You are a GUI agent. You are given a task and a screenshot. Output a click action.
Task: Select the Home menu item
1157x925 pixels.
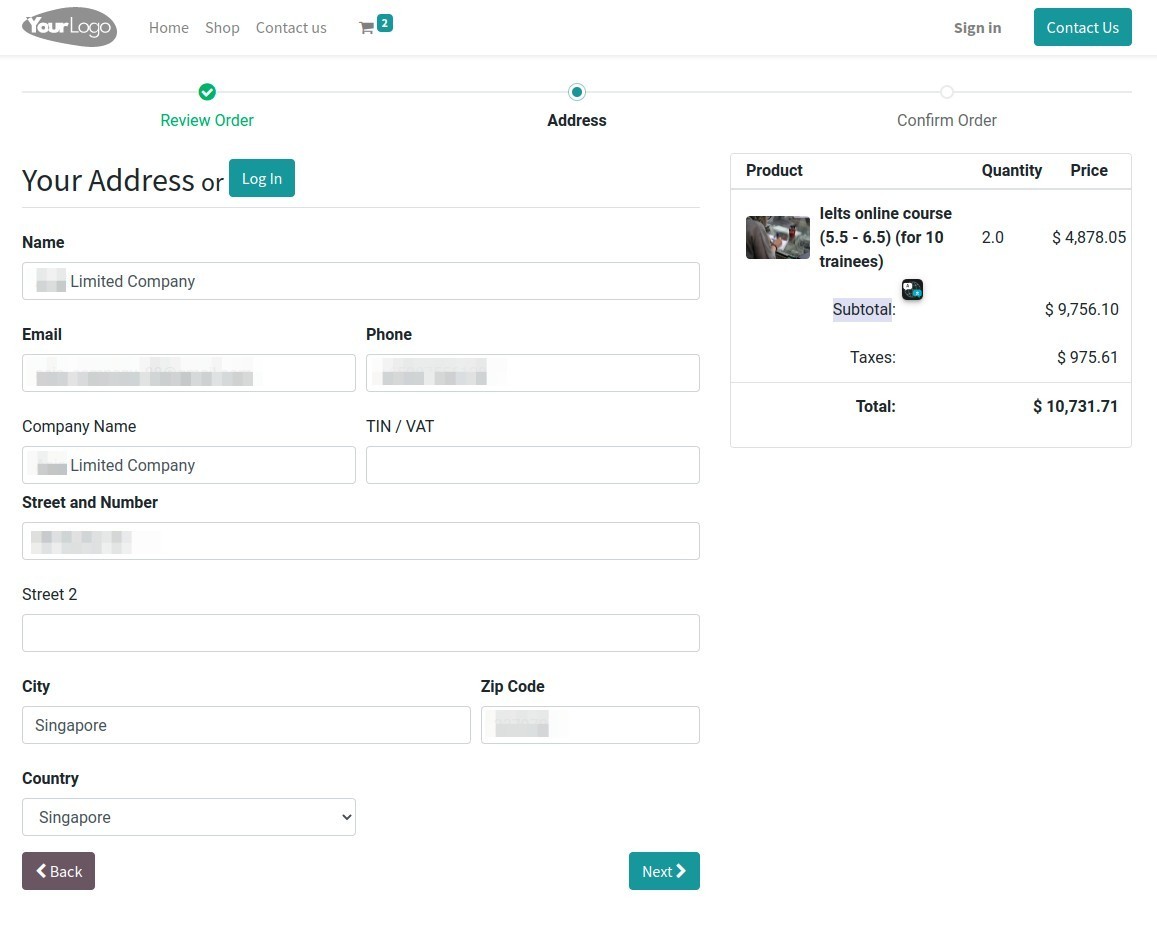click(168, 28)
